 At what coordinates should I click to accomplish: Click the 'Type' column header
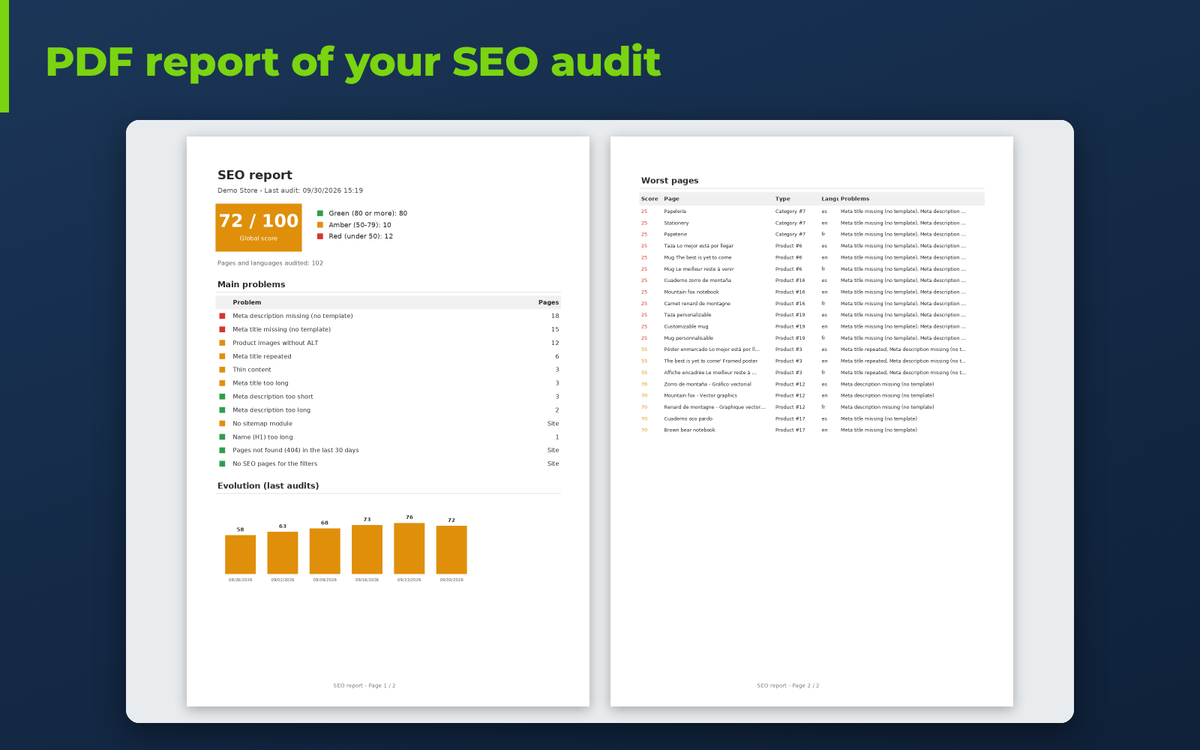point(782,199)
